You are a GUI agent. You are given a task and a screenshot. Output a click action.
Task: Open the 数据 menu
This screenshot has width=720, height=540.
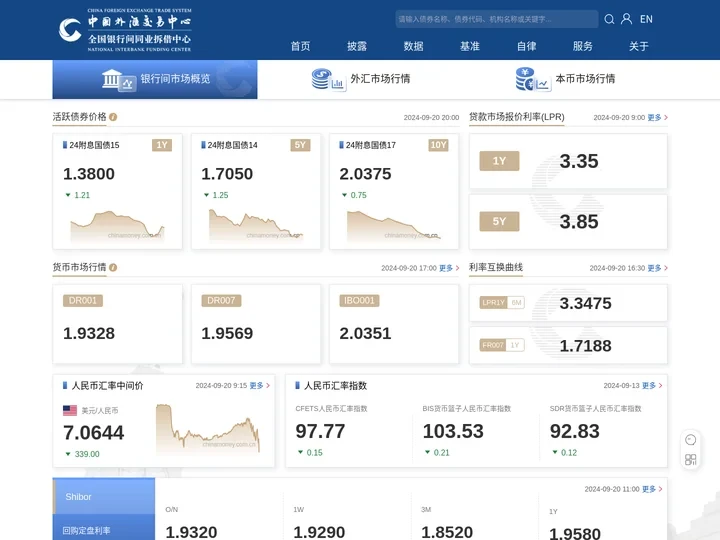coord(413,46)
